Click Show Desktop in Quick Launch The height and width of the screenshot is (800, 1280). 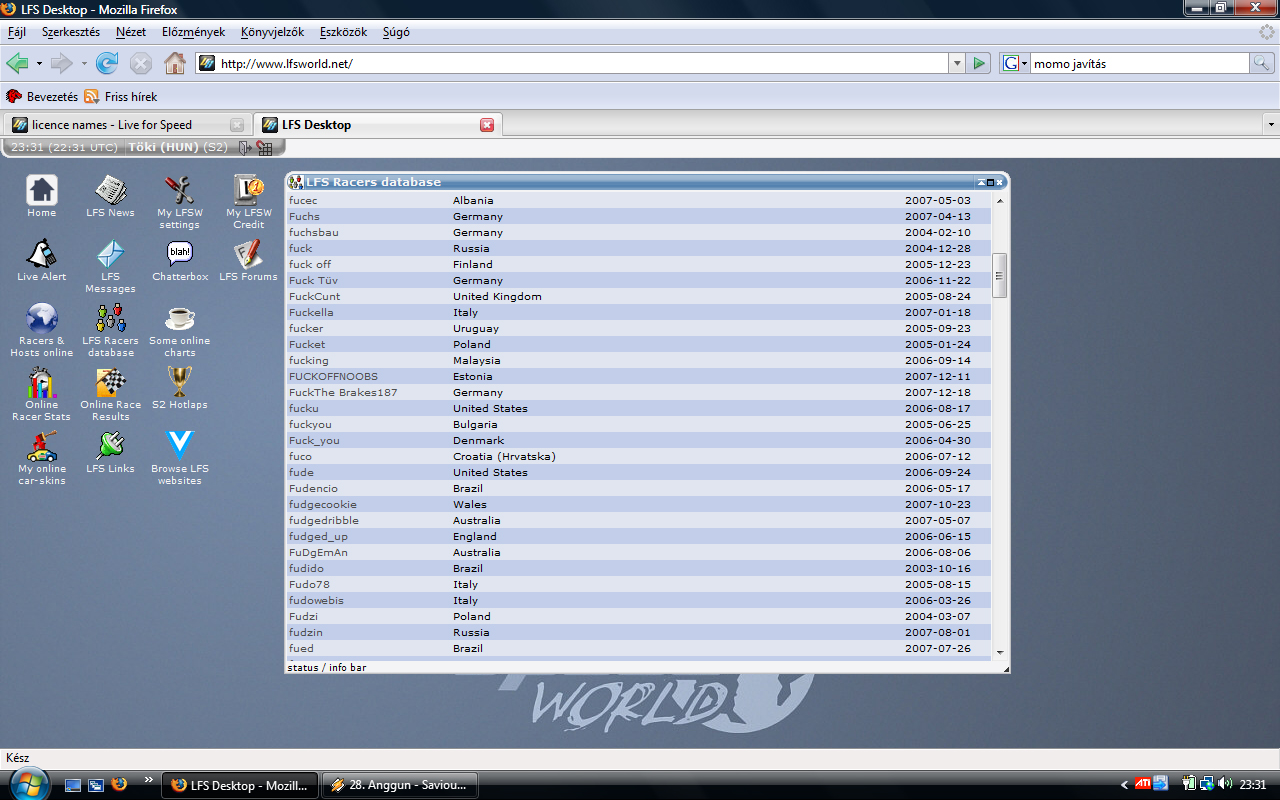pos(73,785)
